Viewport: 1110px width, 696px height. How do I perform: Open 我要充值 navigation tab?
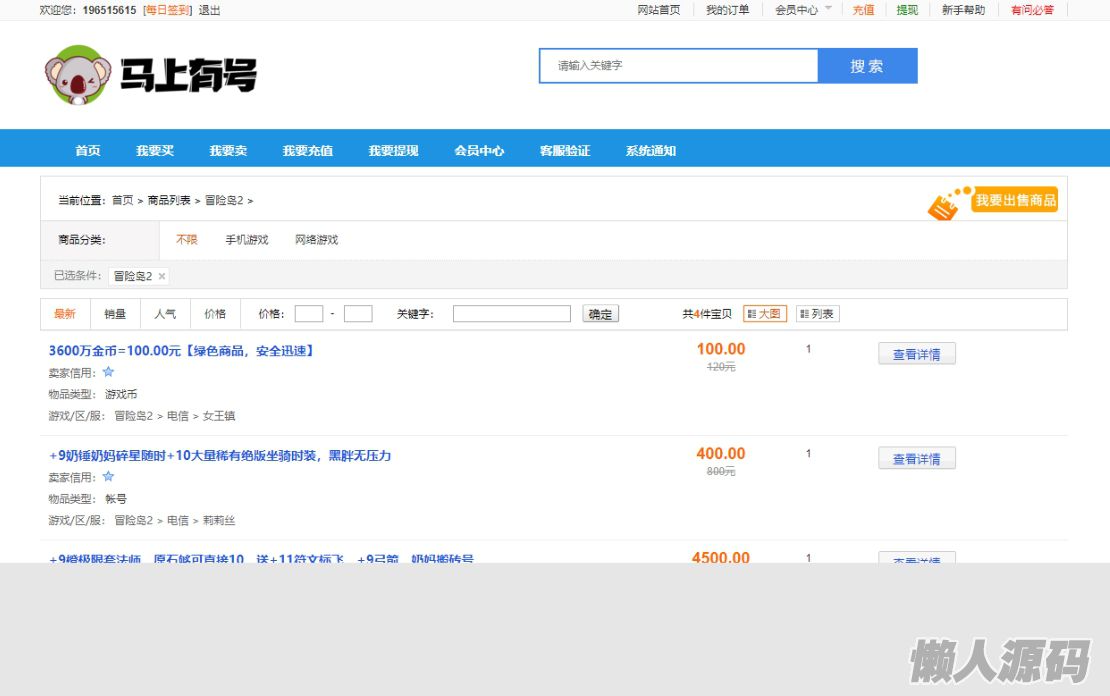[x=307, y=151]
